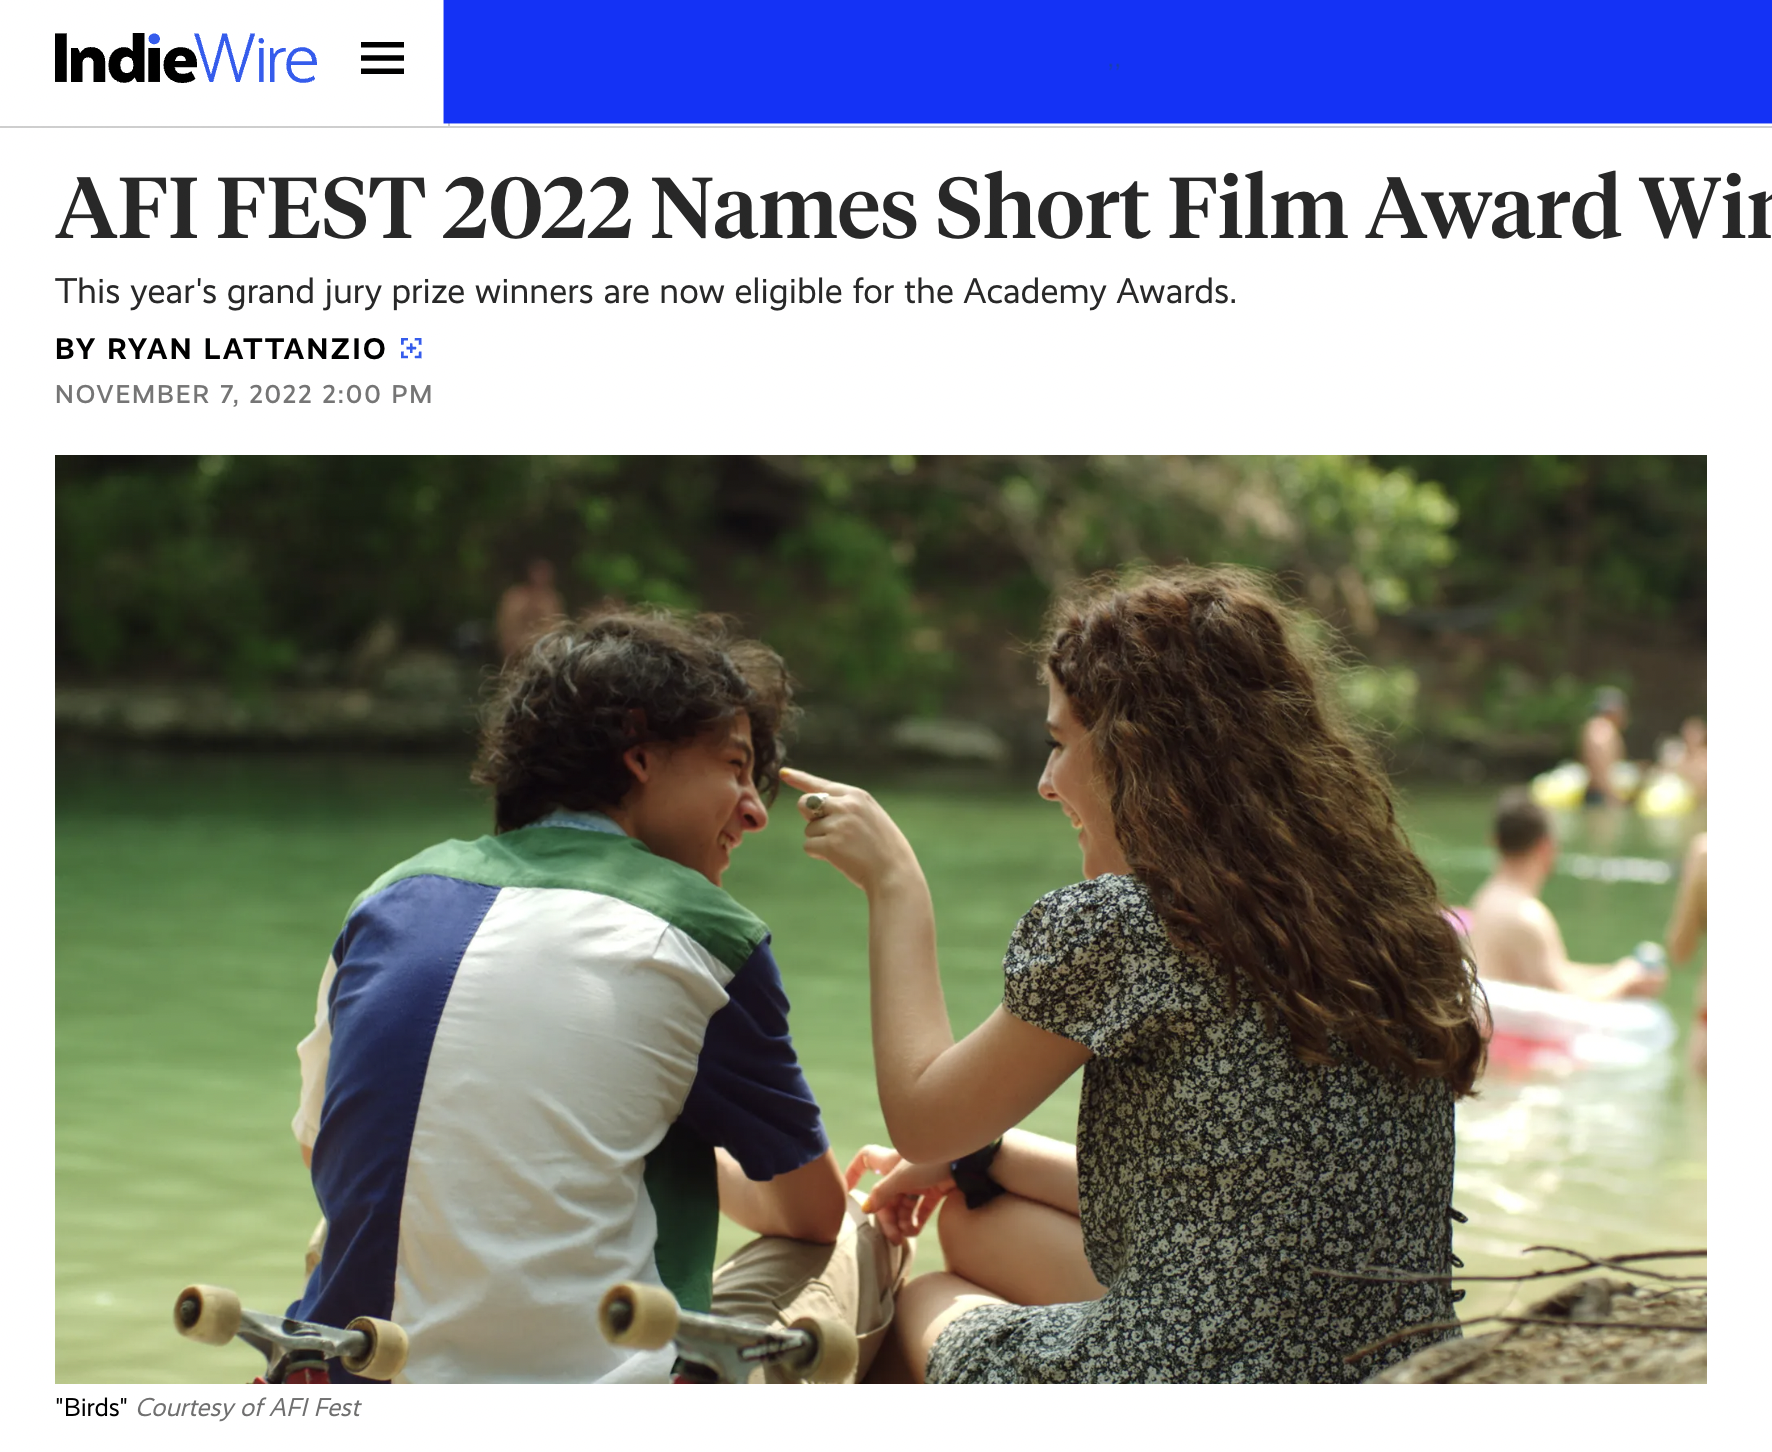Click "Academy Awards" in the subtitle
The height and width of the screenshot is (1452, 1772).
[x=1100, y=292]
